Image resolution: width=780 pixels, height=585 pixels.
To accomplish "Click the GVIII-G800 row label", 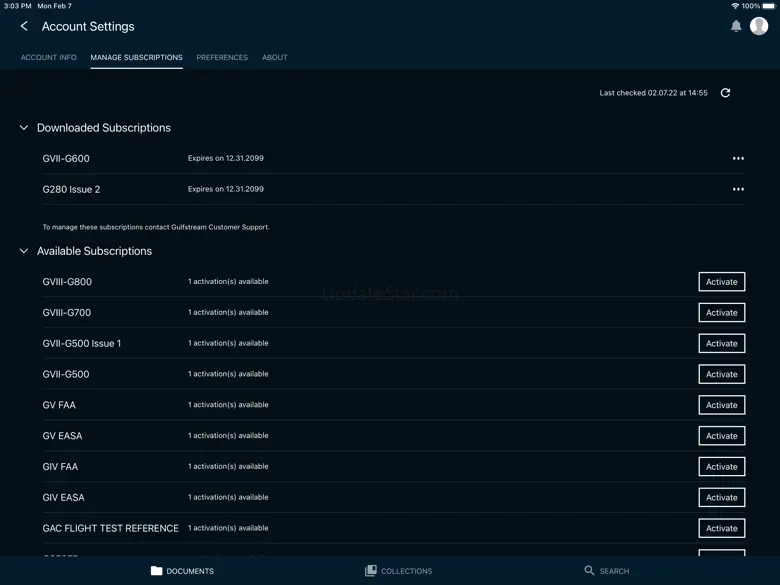I will (67, 282).
